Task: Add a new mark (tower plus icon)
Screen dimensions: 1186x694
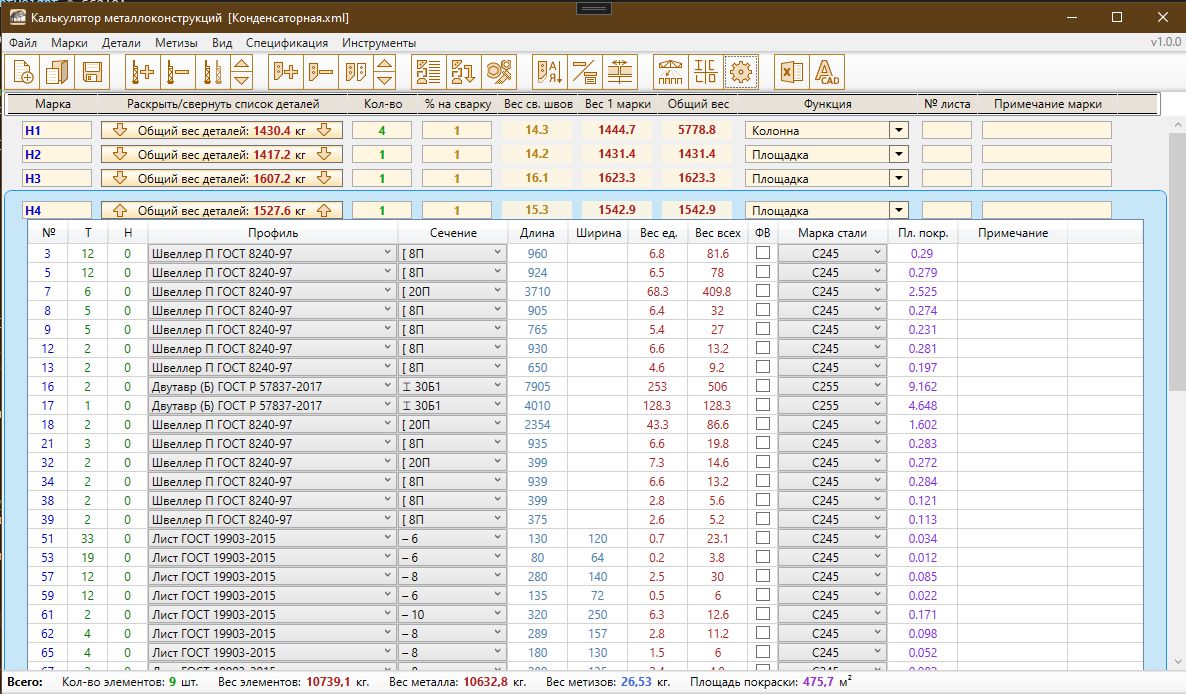Action: coord(143,73)
